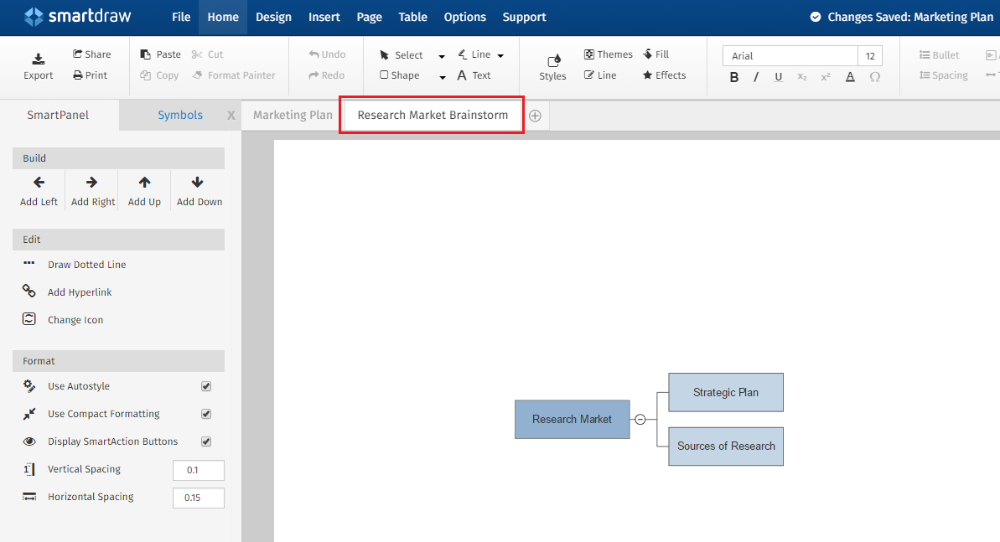Open the Spacing option

(x=943, y=75)
